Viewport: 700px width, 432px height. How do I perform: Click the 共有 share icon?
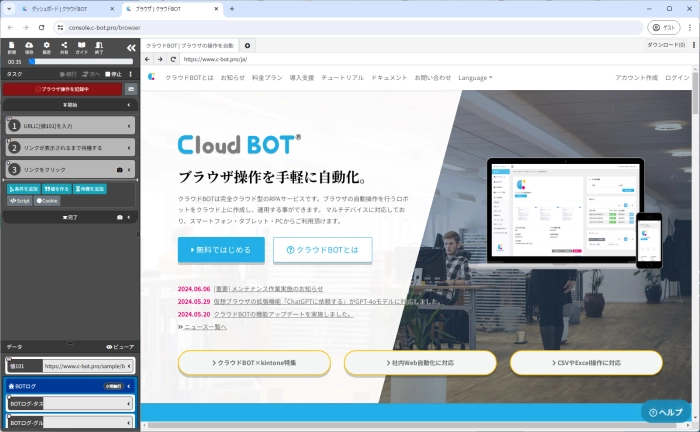point(64,48)
